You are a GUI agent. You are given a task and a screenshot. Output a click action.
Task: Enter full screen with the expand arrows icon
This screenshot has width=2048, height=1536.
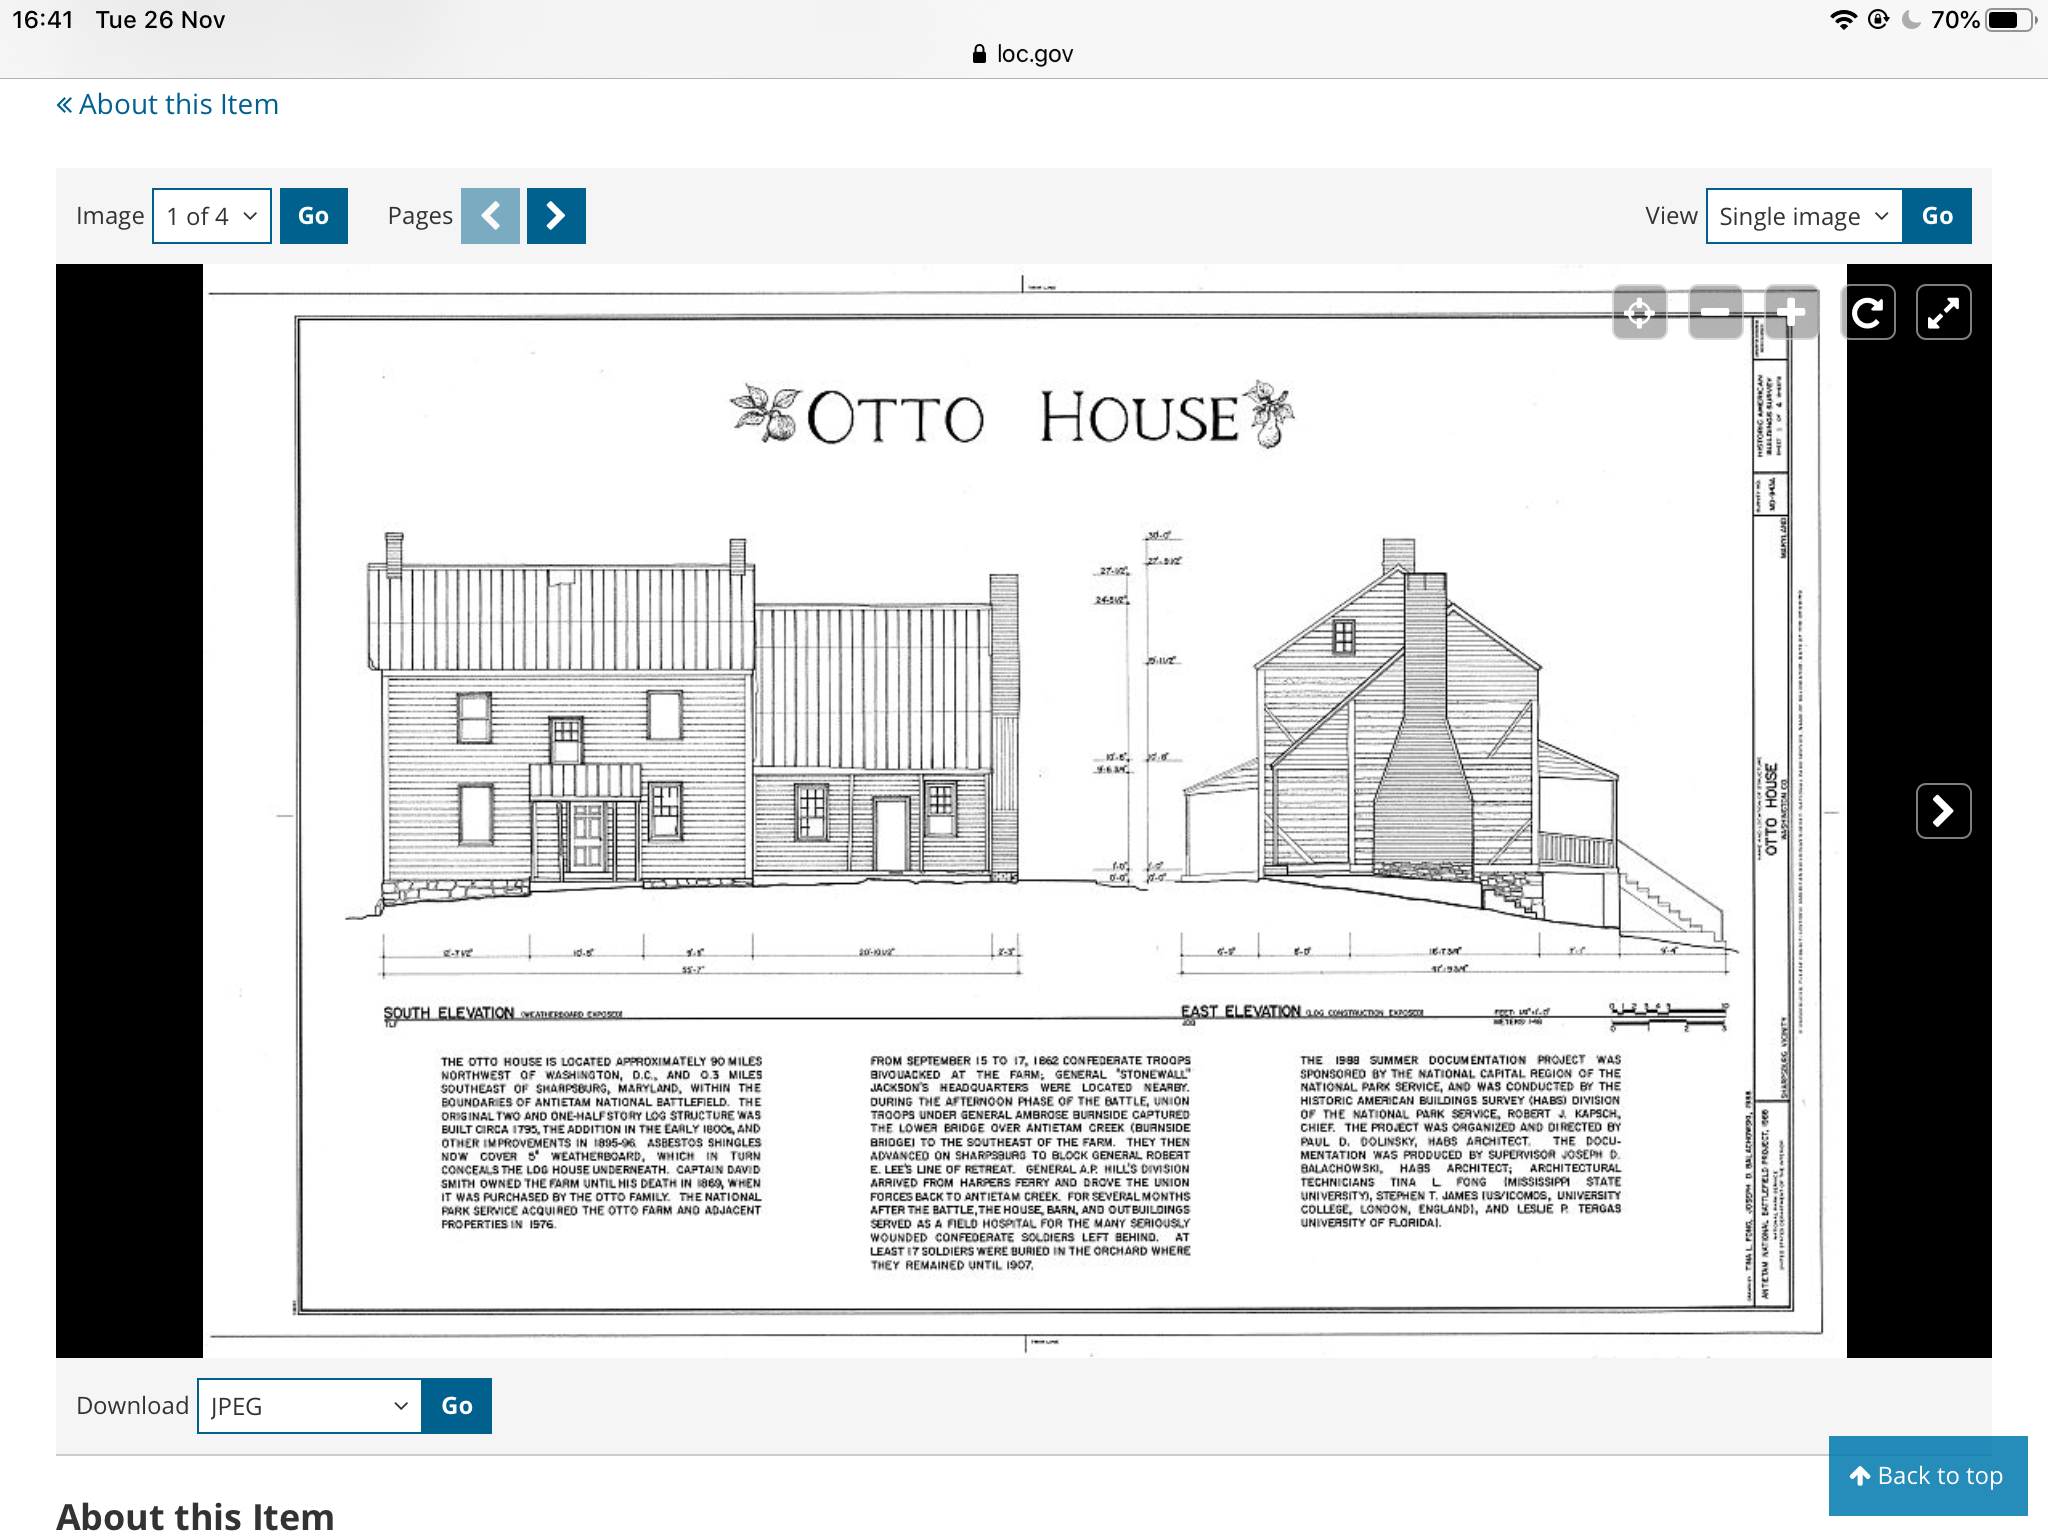pyautogui.click(x=1943, y=313)
